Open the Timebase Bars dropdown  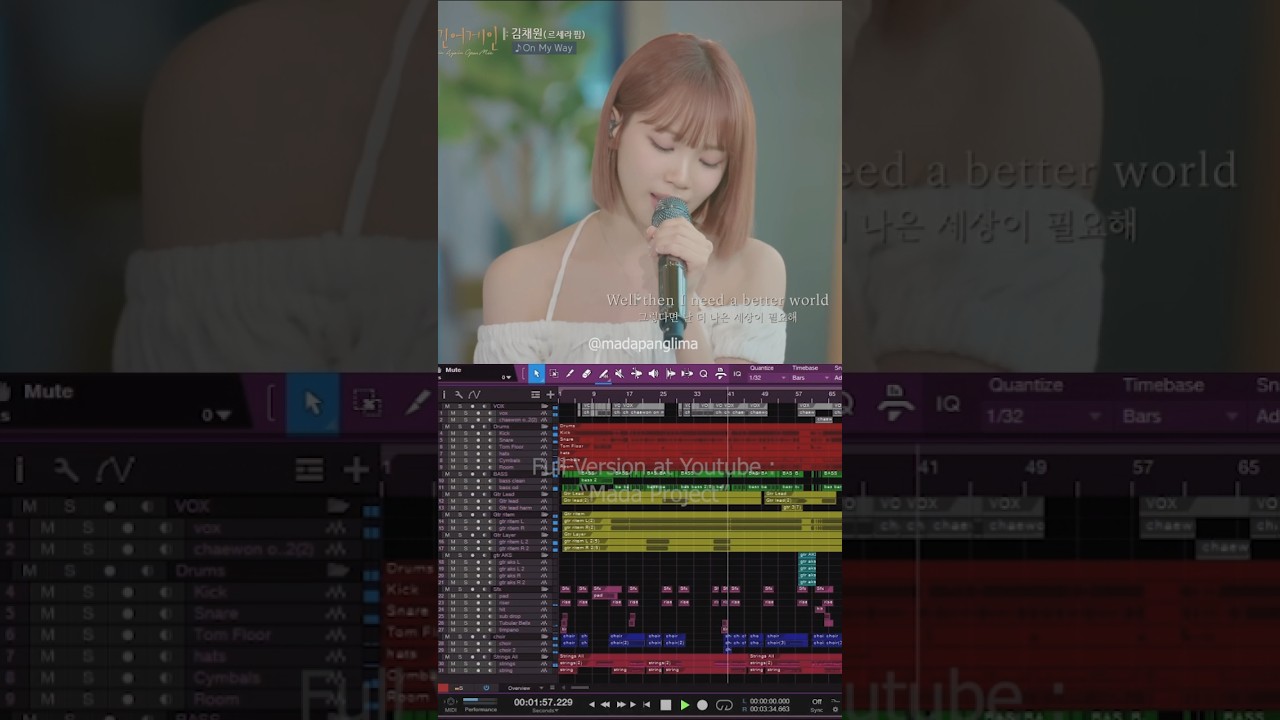[x=811, y=378]
